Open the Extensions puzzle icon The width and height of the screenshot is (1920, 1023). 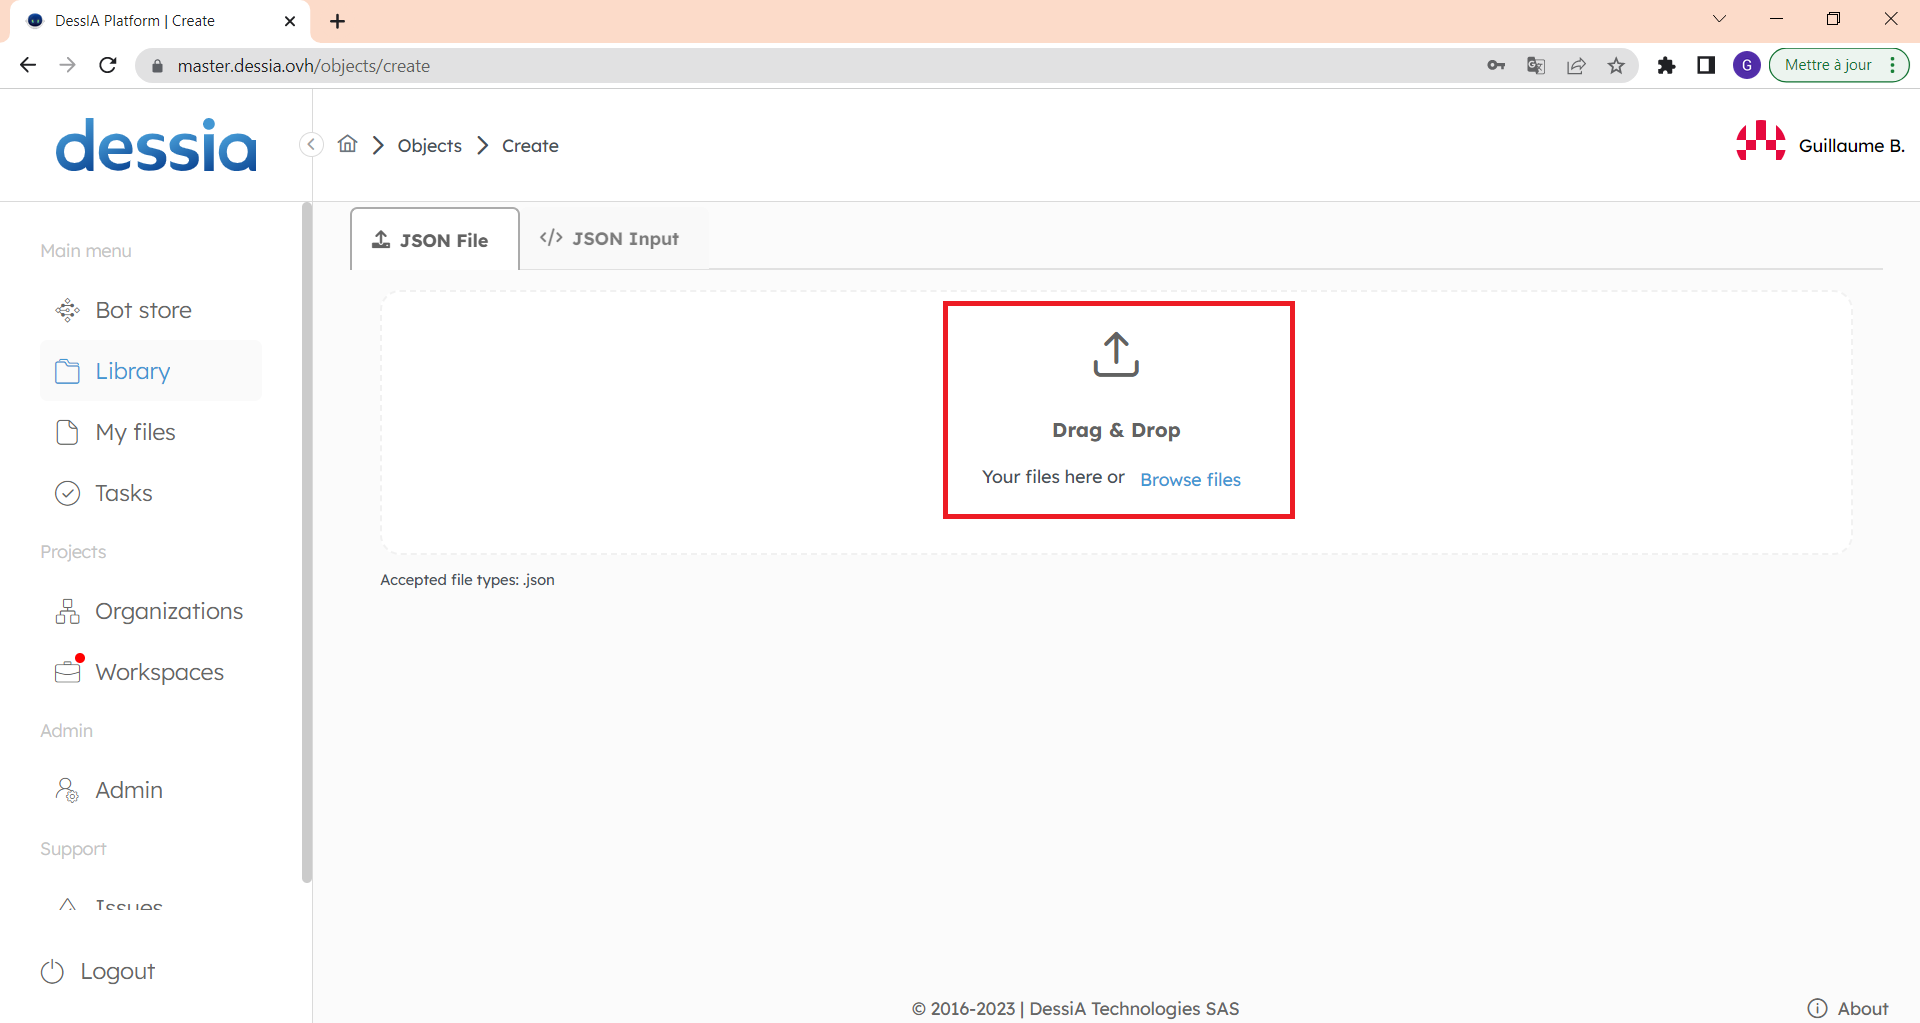pos(1666,65)
